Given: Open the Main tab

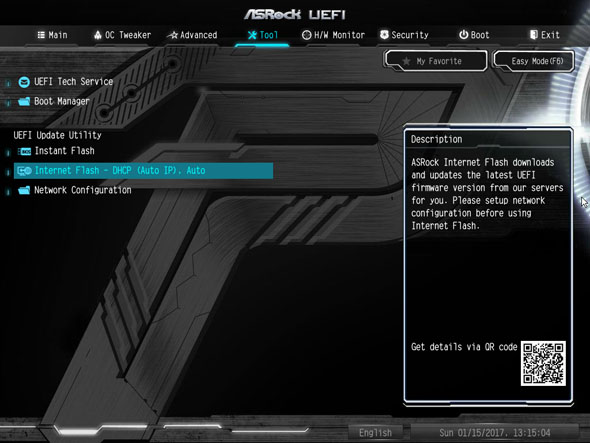Looking at the screenshot, I should (x=52, y=35).
